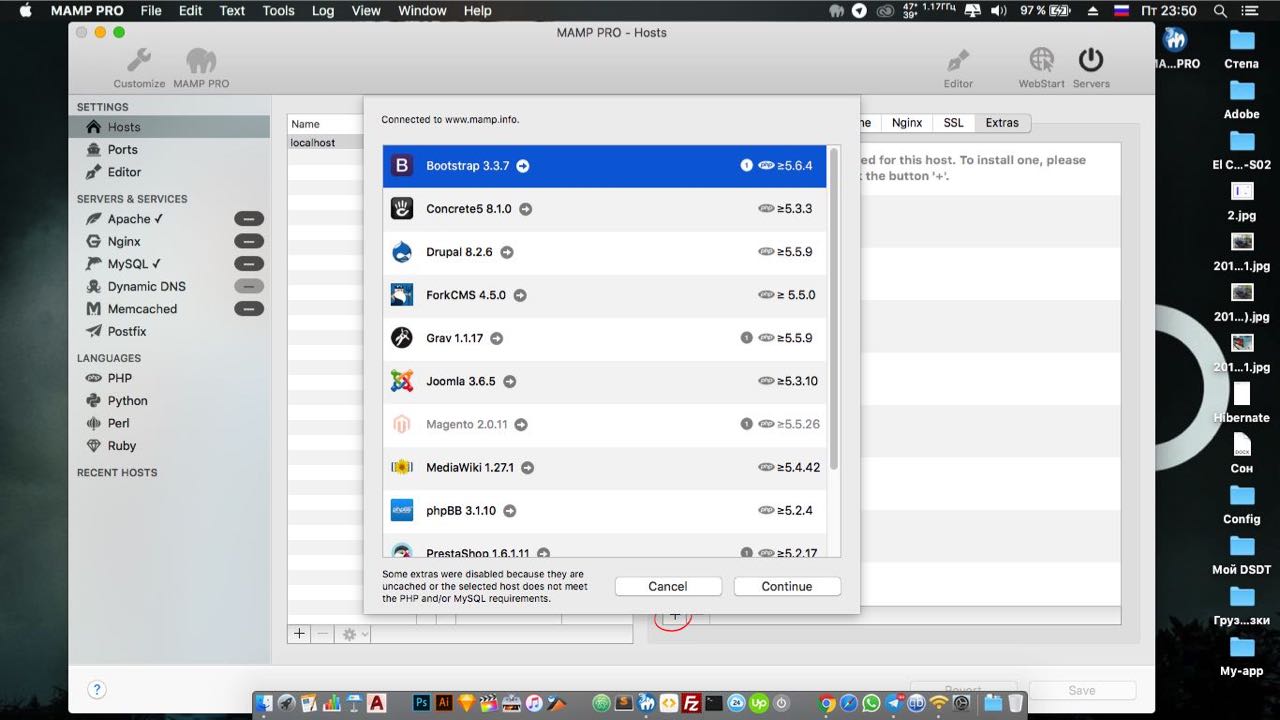
Task: Switch to the Nginx tab
Action: tap(907, 123)
